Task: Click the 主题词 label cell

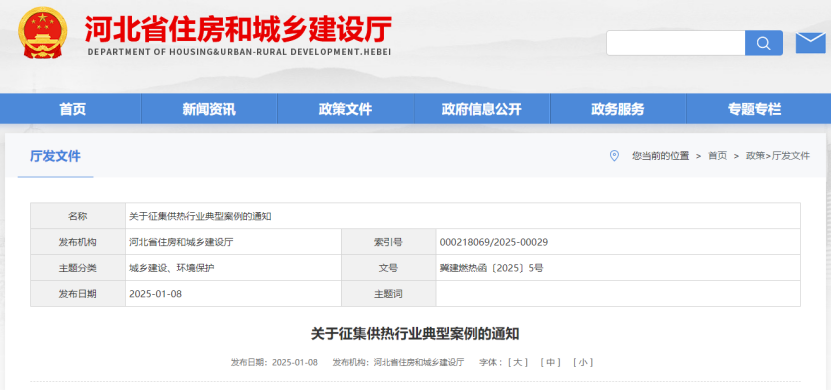Action: 388,294
